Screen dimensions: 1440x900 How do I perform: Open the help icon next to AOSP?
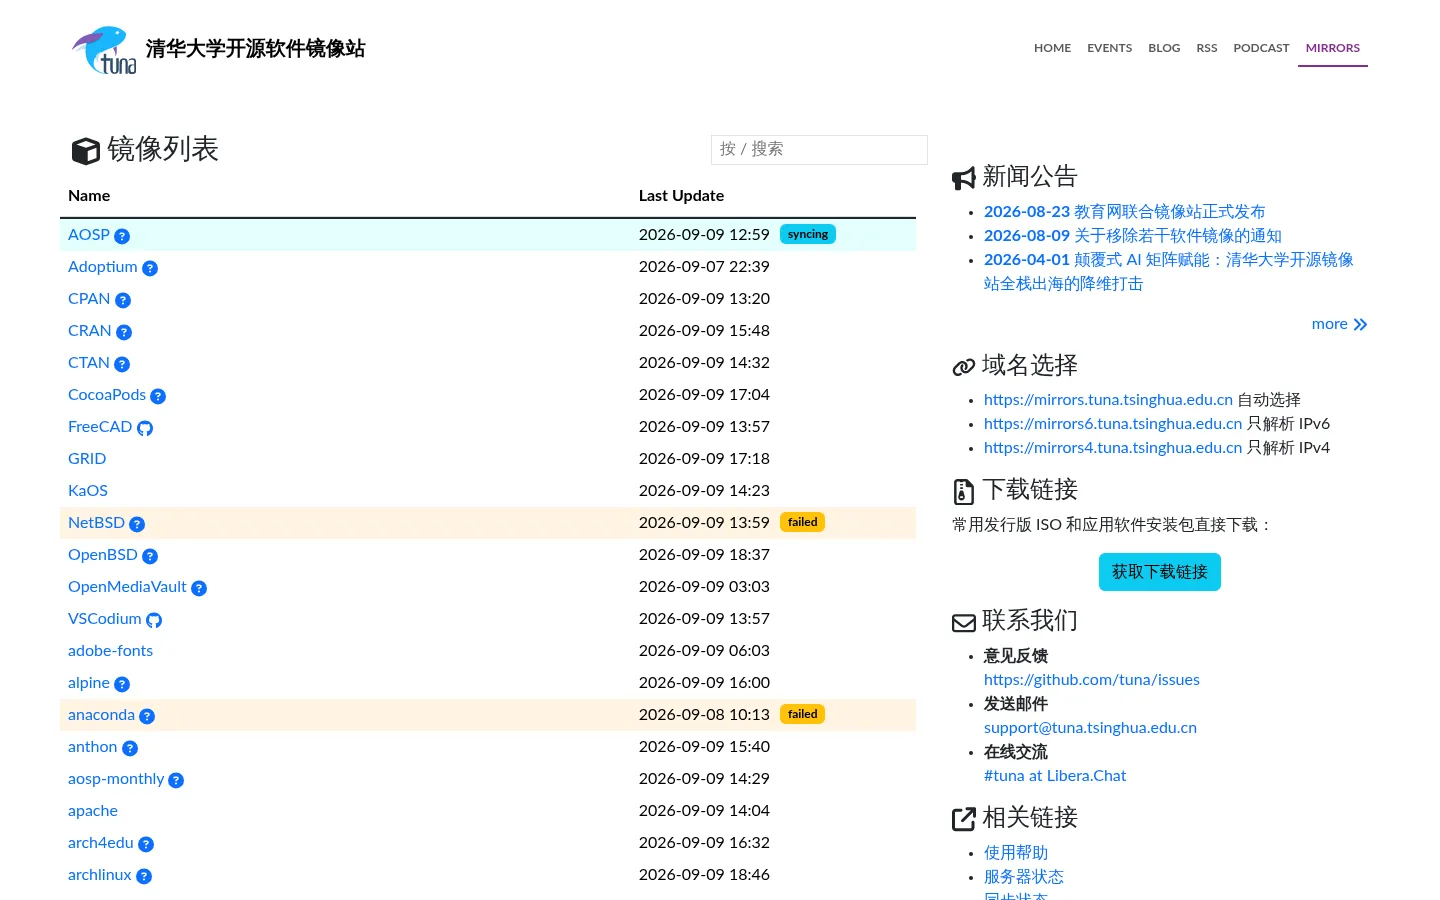(x=122, y=236)
